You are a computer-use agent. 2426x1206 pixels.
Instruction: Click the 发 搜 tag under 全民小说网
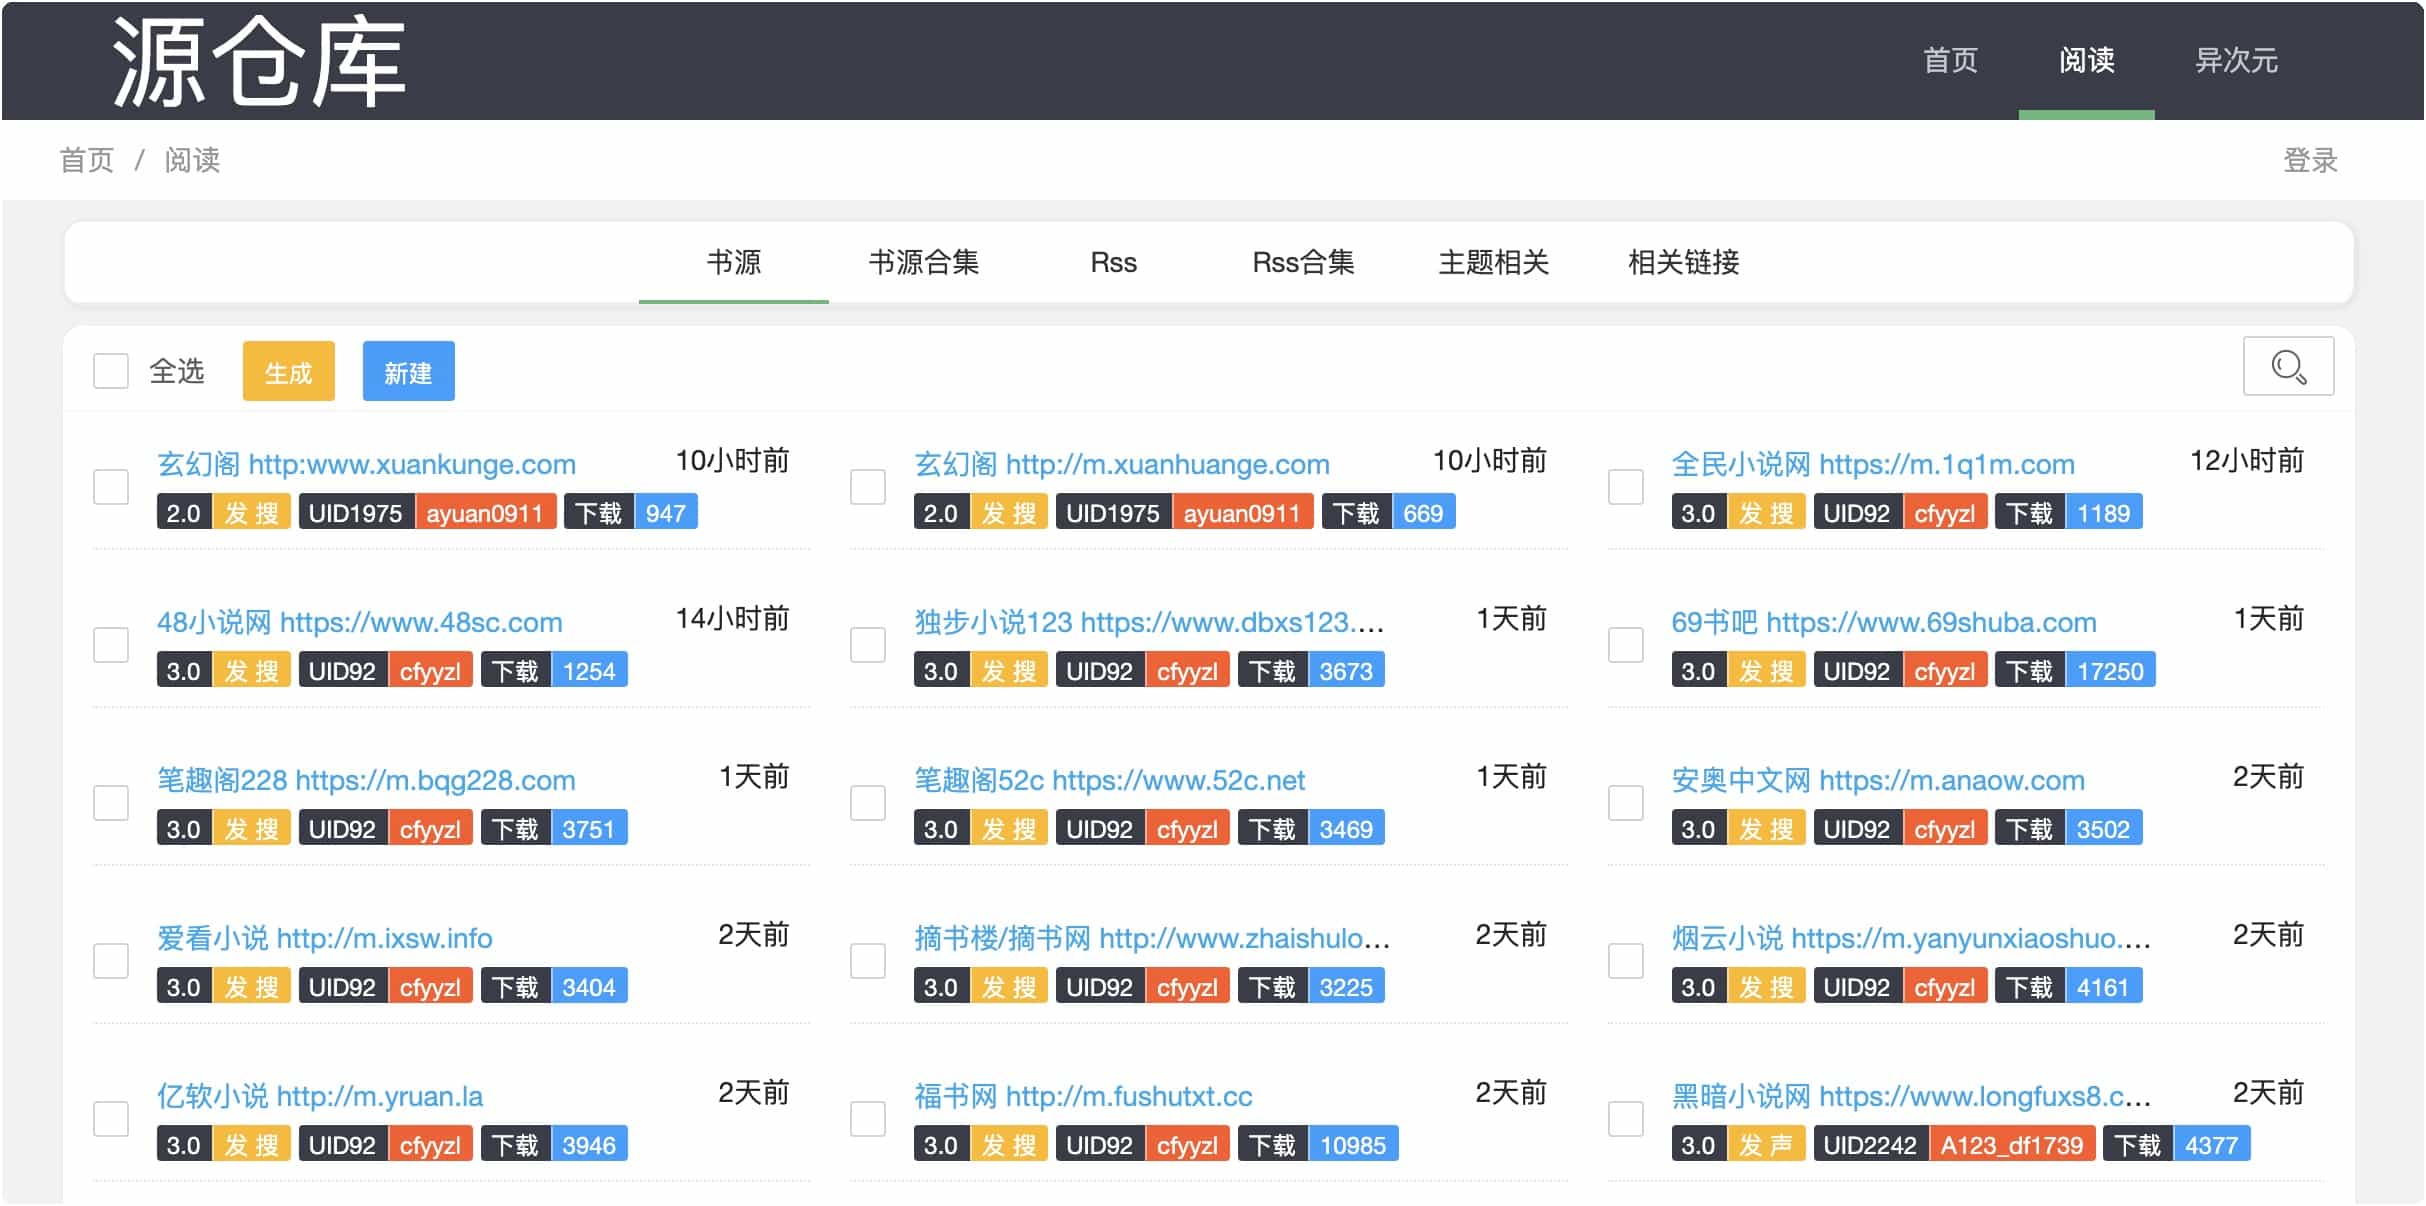(1766, 513)
